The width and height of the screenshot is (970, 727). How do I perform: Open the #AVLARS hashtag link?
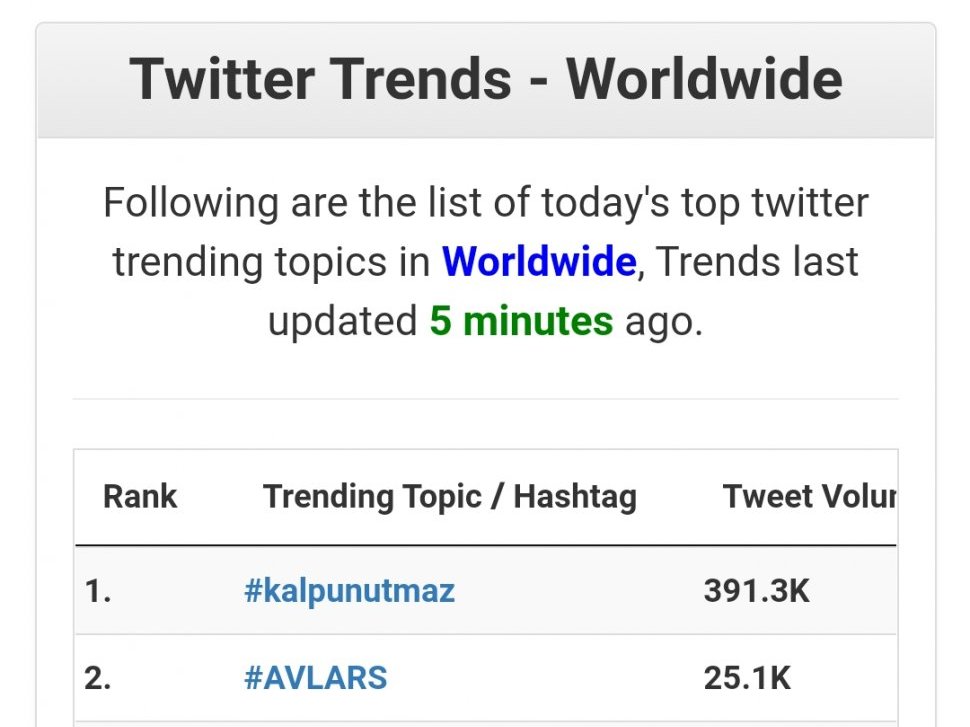[x=315, y=678]
